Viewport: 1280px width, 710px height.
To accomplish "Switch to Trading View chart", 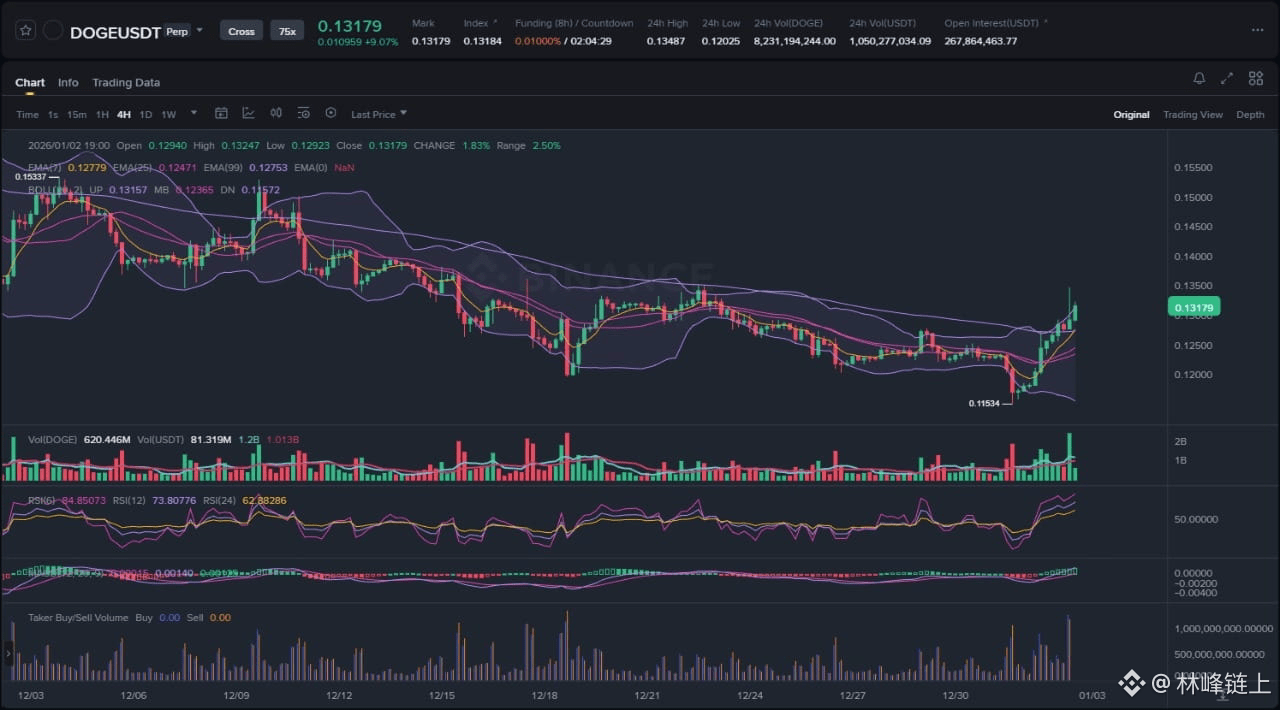I will point(1192,114).
